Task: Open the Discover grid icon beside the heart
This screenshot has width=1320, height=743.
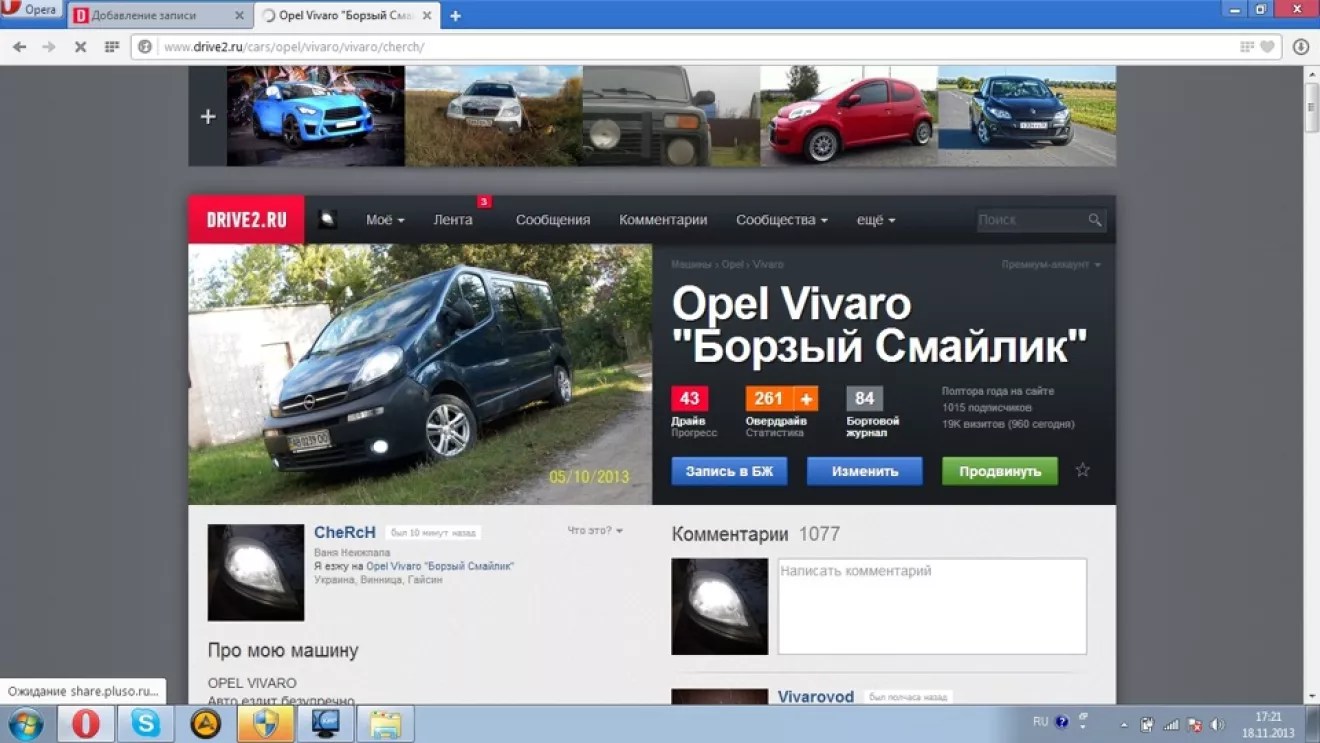Action: pos(1247,47)
